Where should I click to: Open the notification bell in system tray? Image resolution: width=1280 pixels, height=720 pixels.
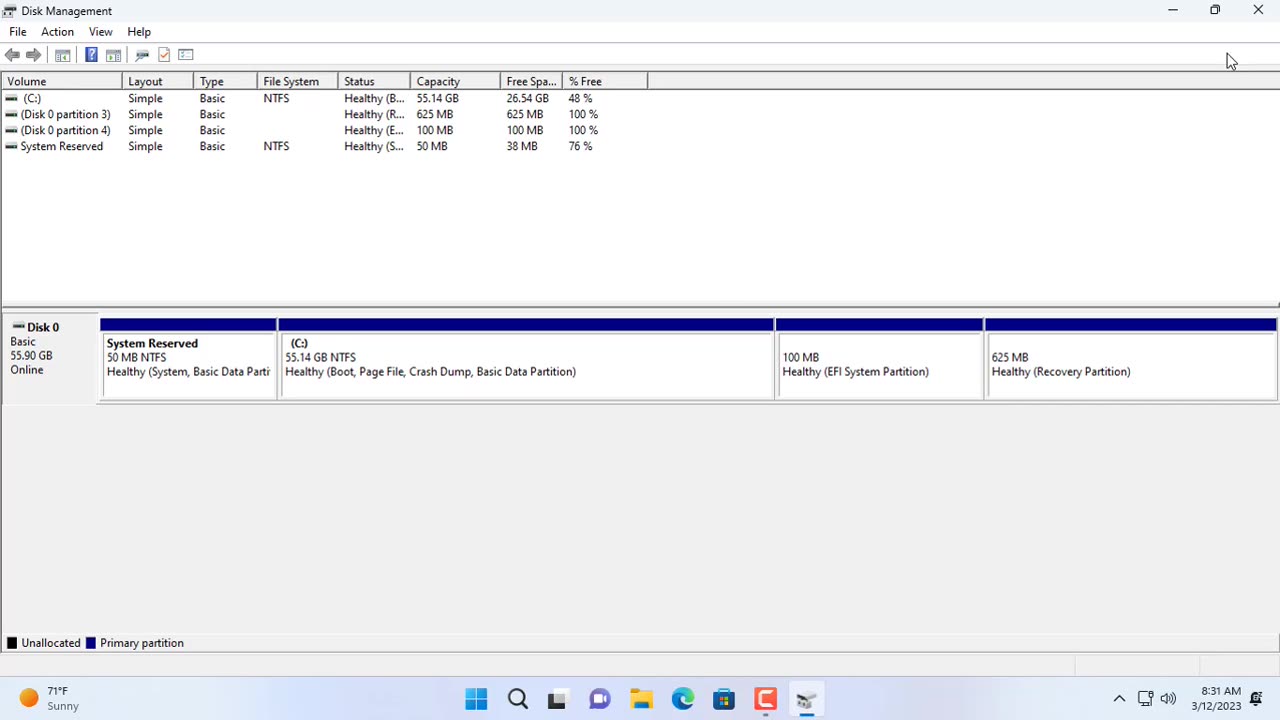pyautogui.click(x=1257, y=698)
